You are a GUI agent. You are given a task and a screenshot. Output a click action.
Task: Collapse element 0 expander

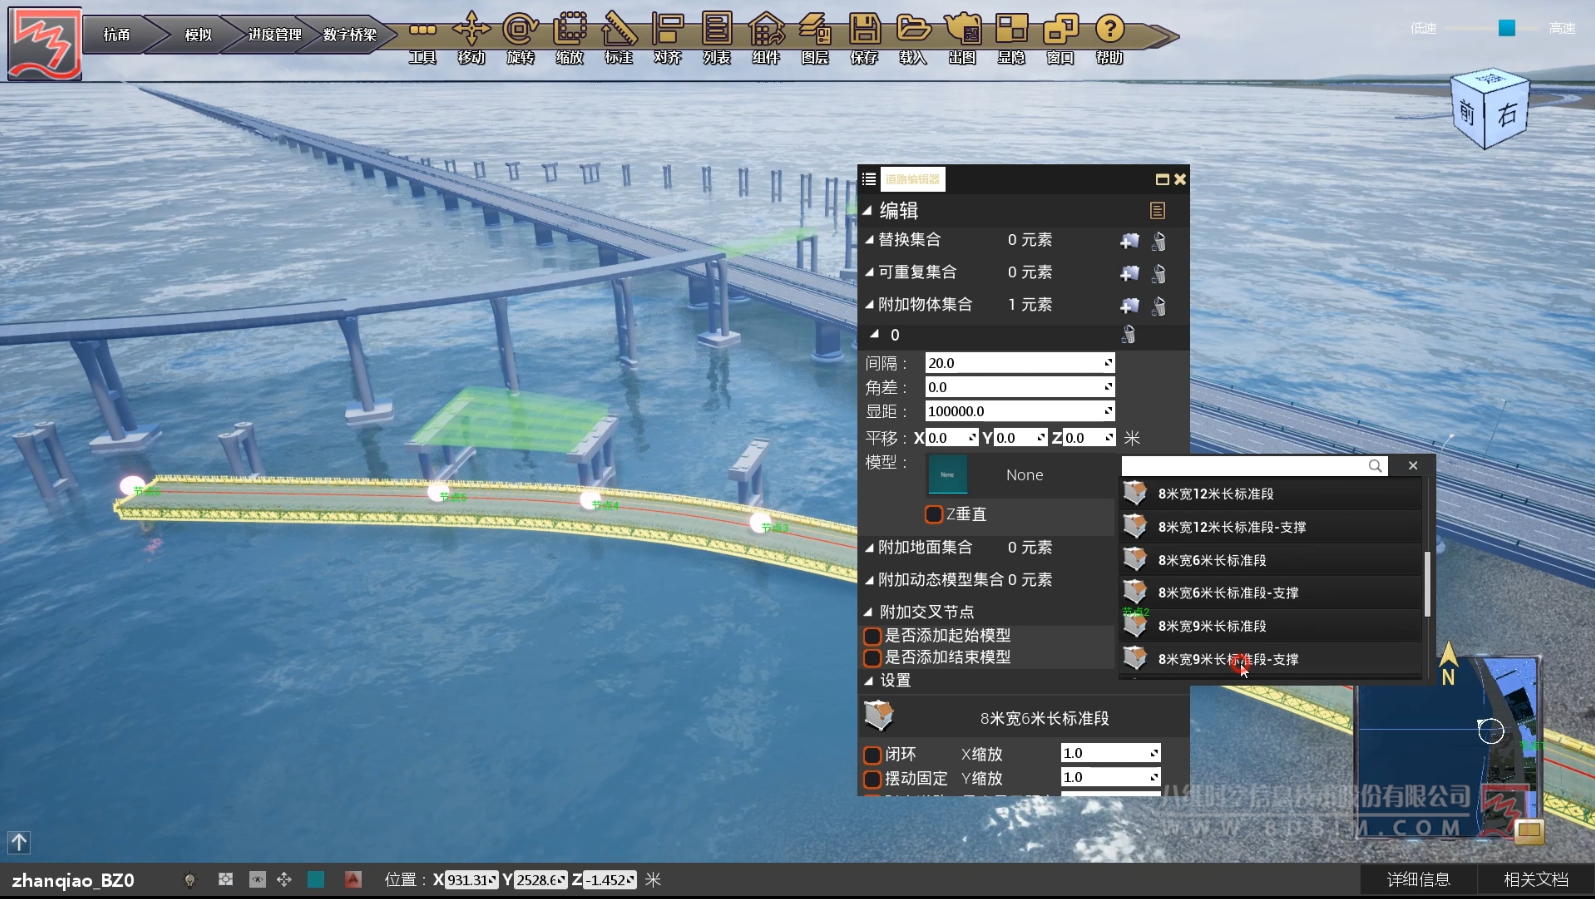click(x=875, y=334)
